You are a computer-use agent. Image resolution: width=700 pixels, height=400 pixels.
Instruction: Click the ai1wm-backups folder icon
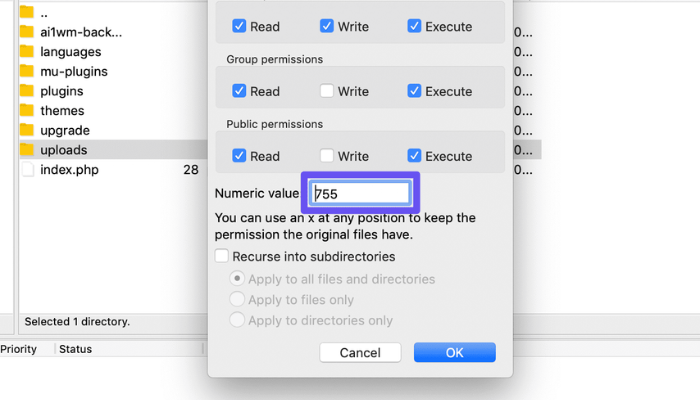[27, 32]
